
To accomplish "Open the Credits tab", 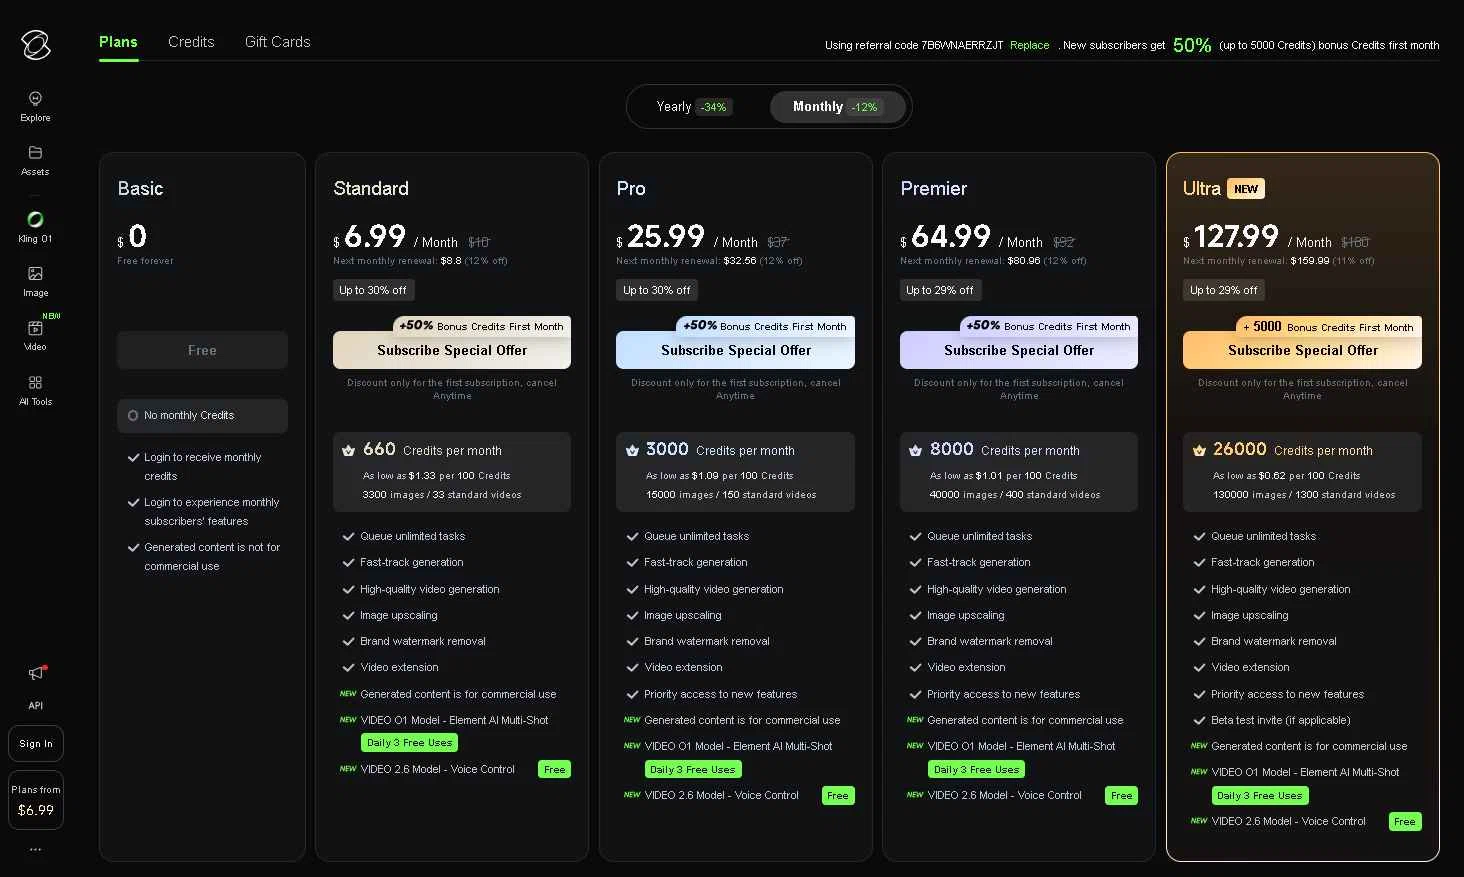I will [191, 42].
